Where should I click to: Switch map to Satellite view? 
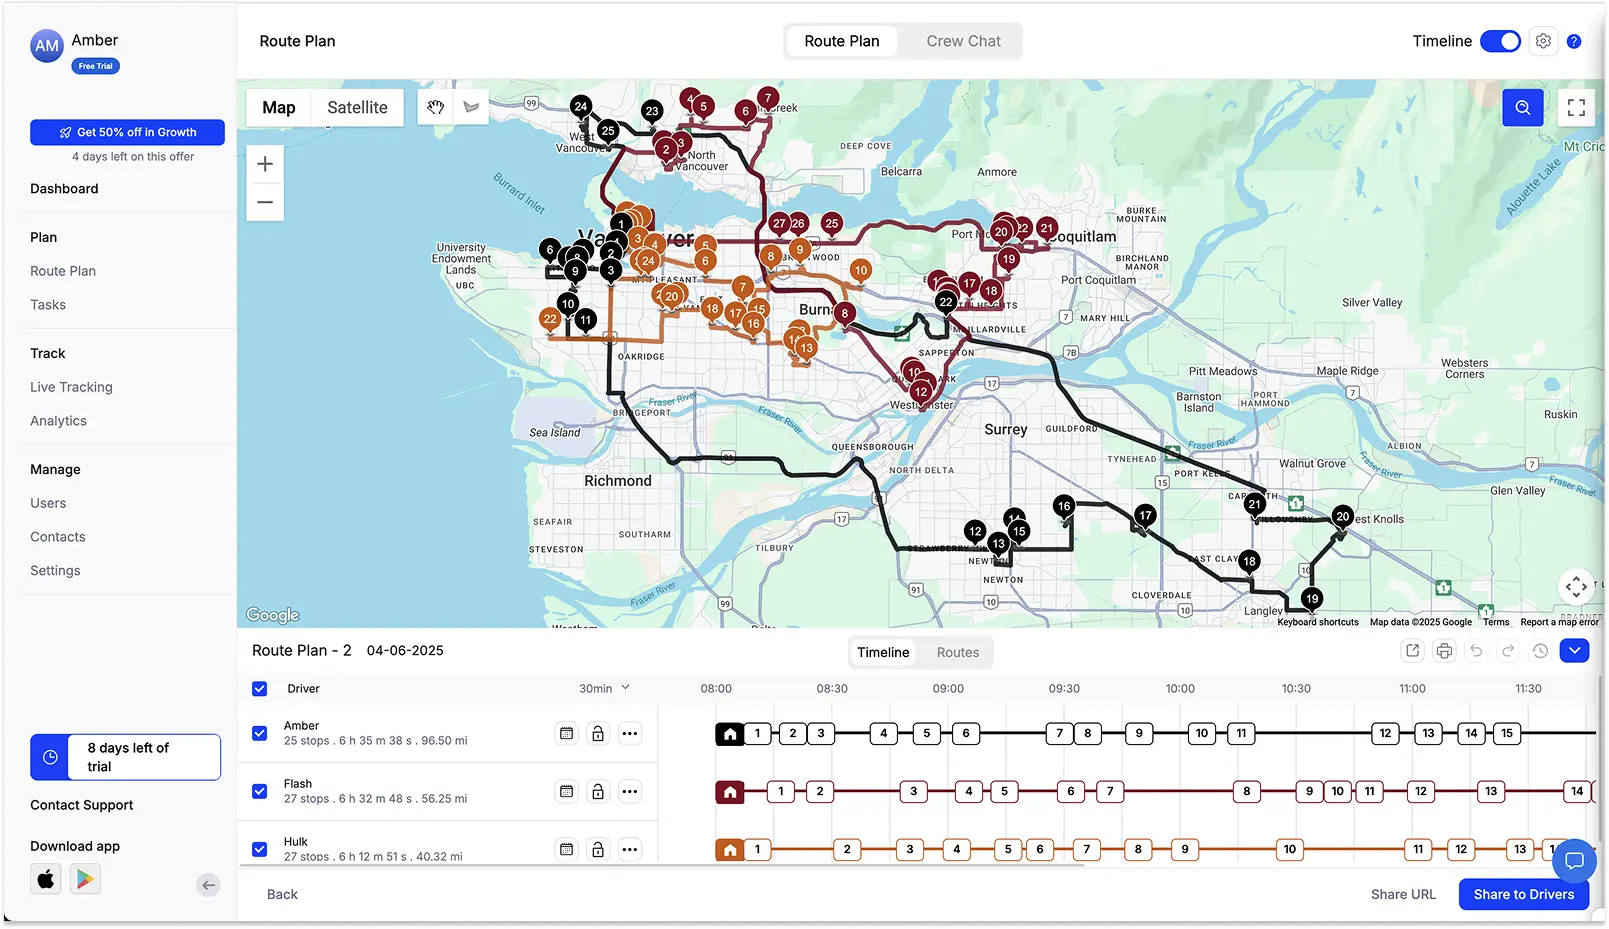click(x=356, y=107)
